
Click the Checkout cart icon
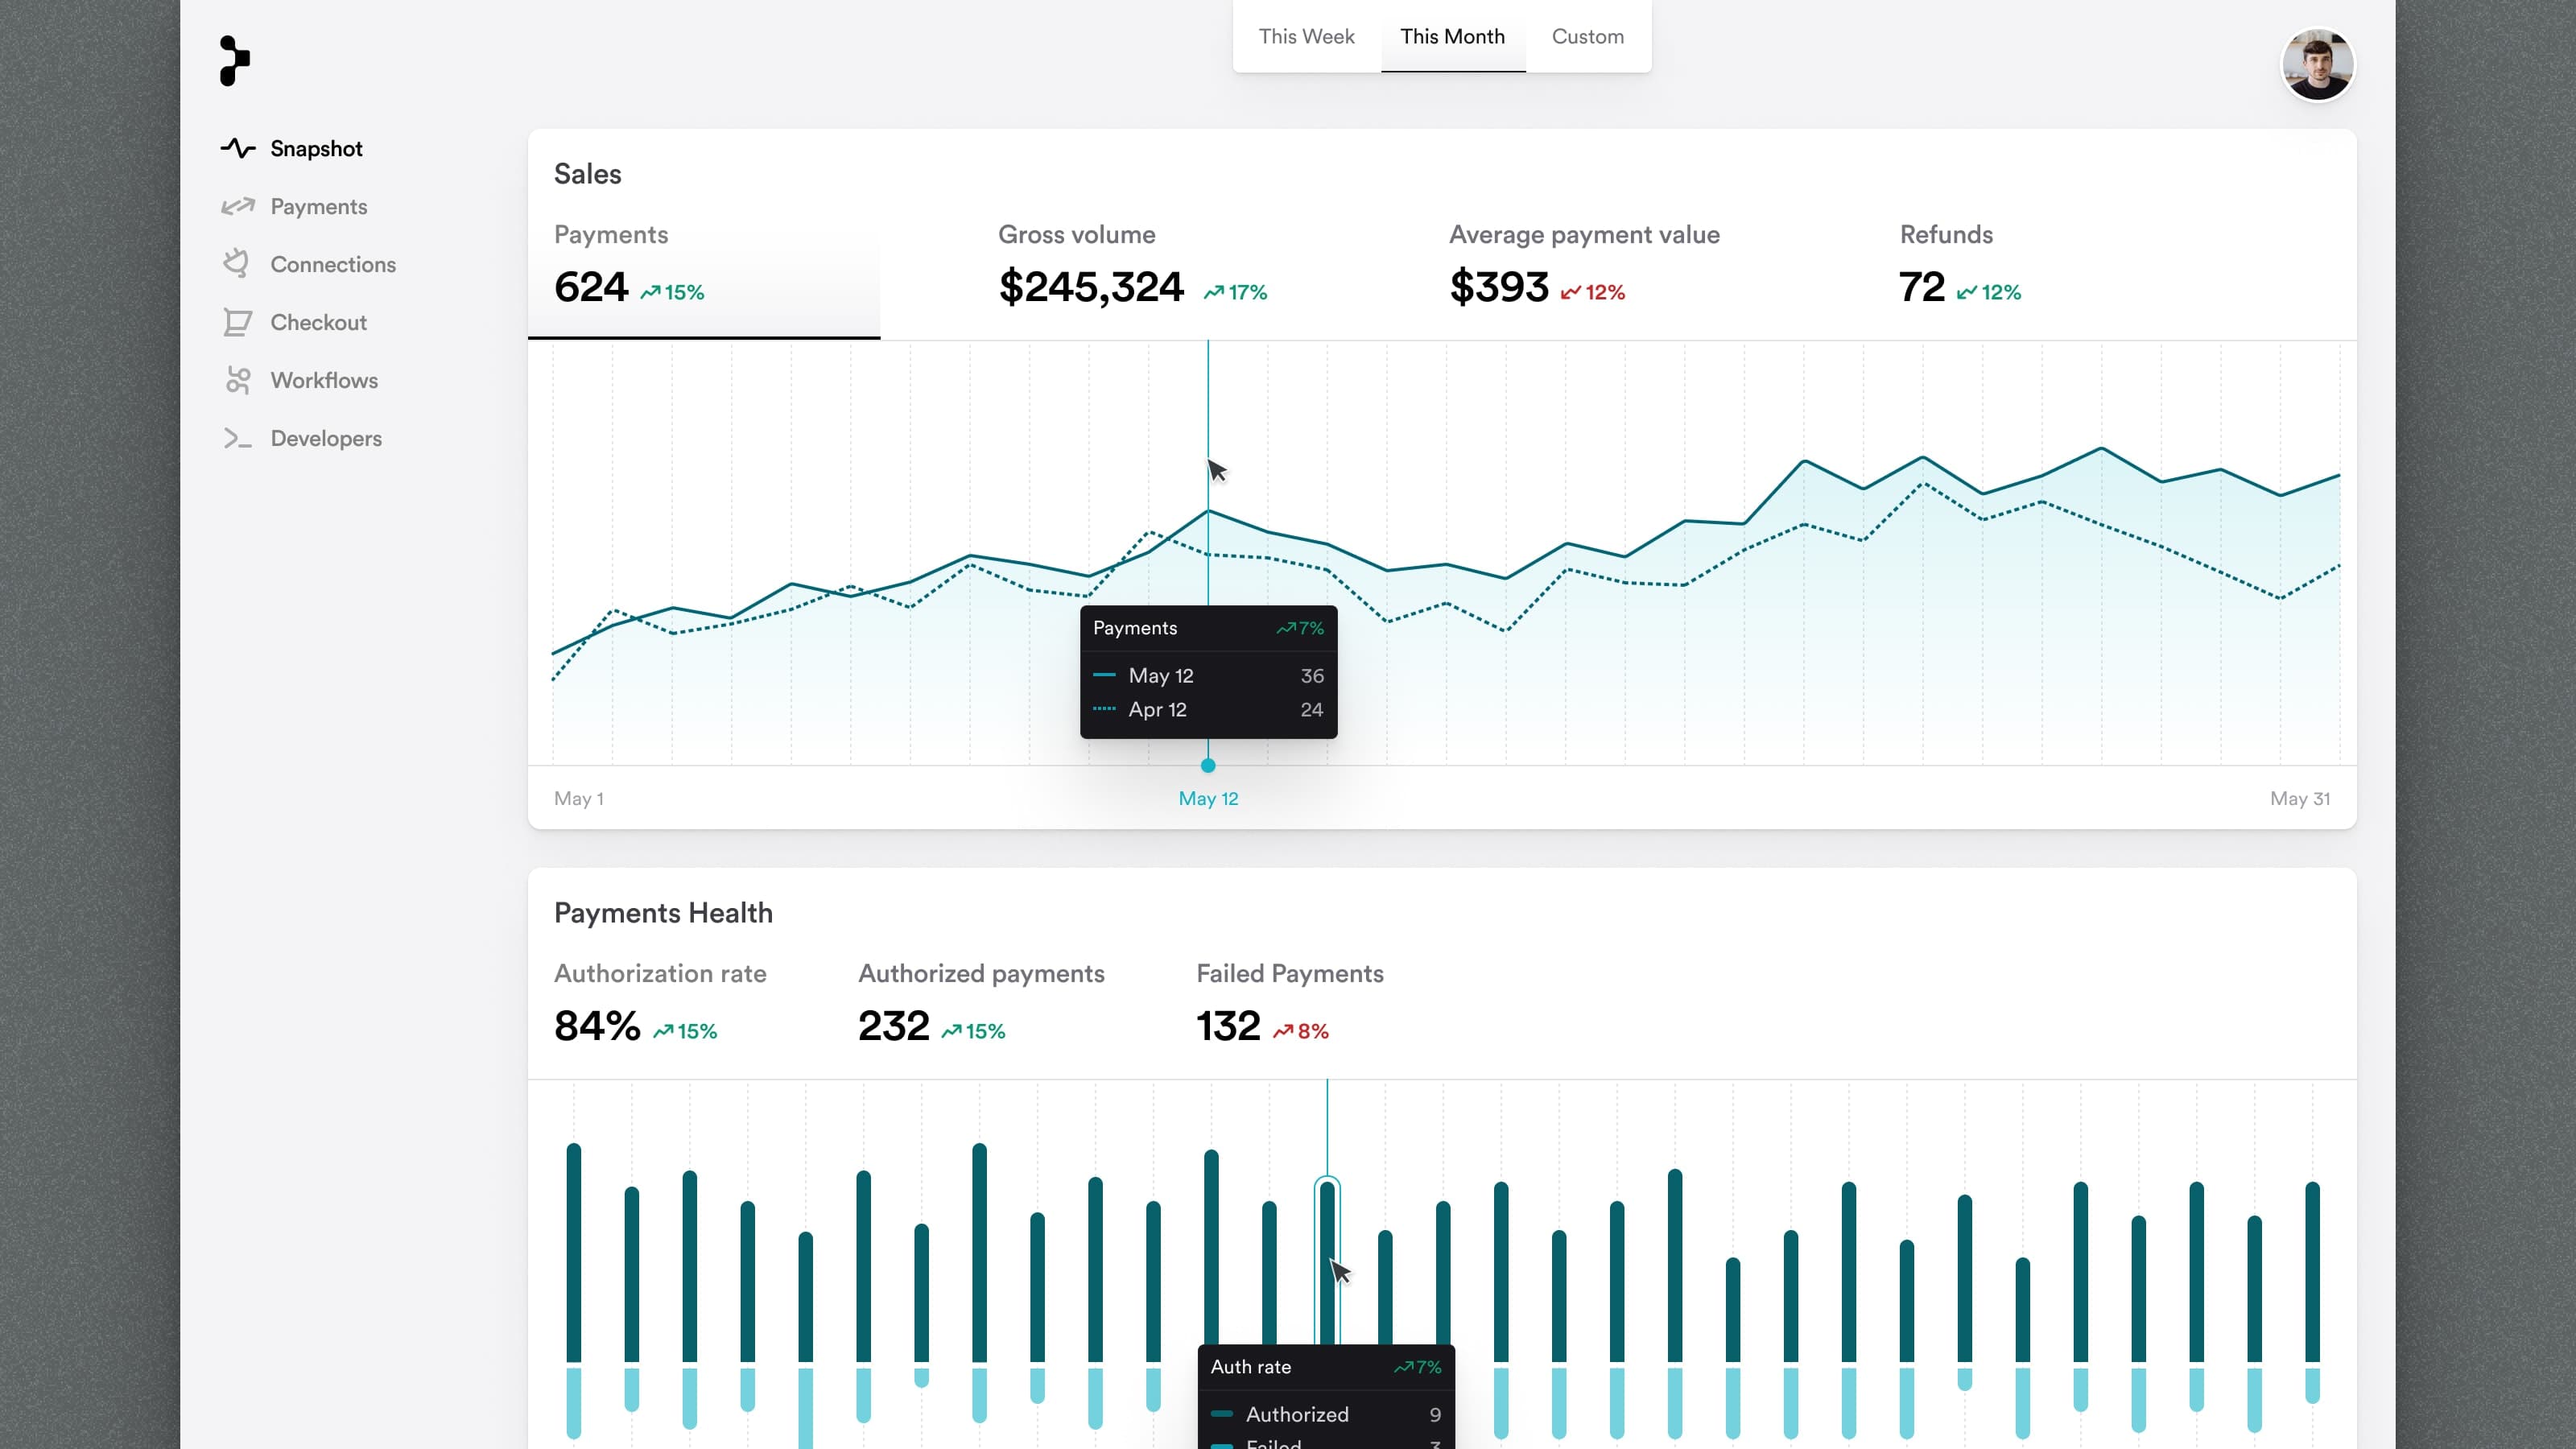point(237,322)
